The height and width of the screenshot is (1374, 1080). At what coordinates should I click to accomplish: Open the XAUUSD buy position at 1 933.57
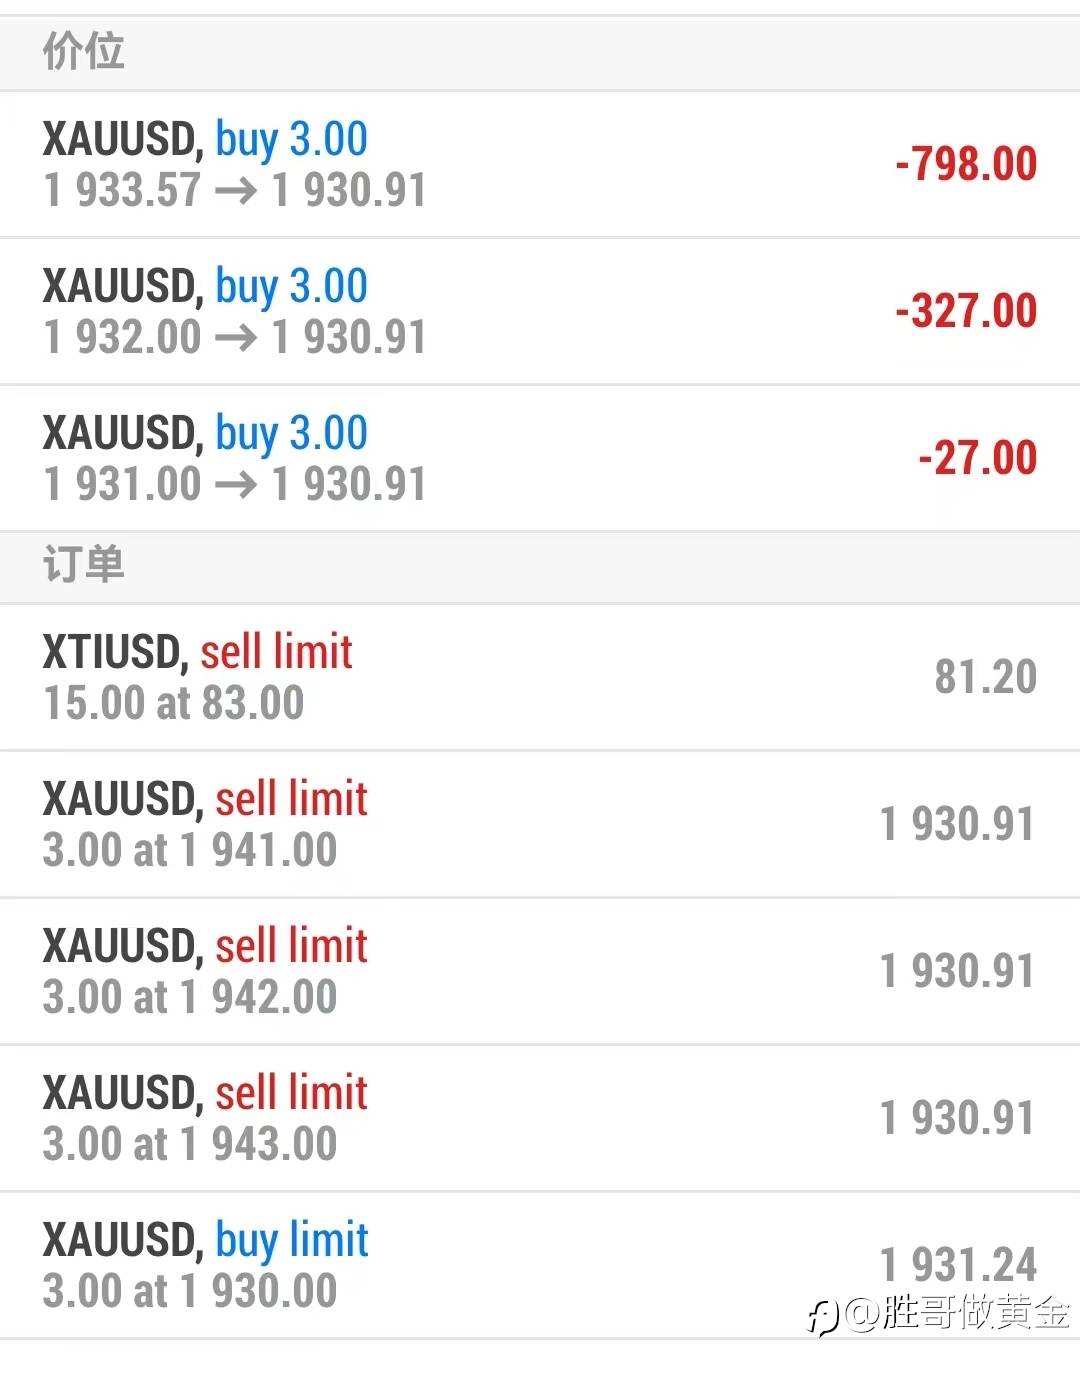[x=540, y=164]
